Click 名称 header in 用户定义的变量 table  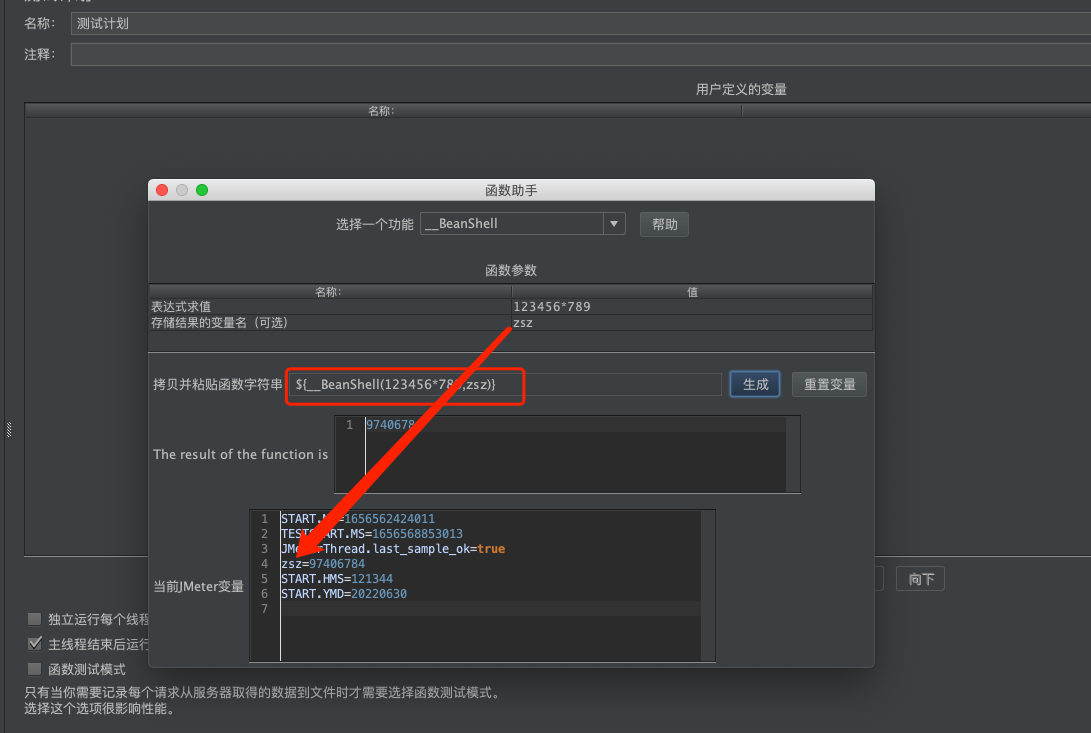coord(383,111)
